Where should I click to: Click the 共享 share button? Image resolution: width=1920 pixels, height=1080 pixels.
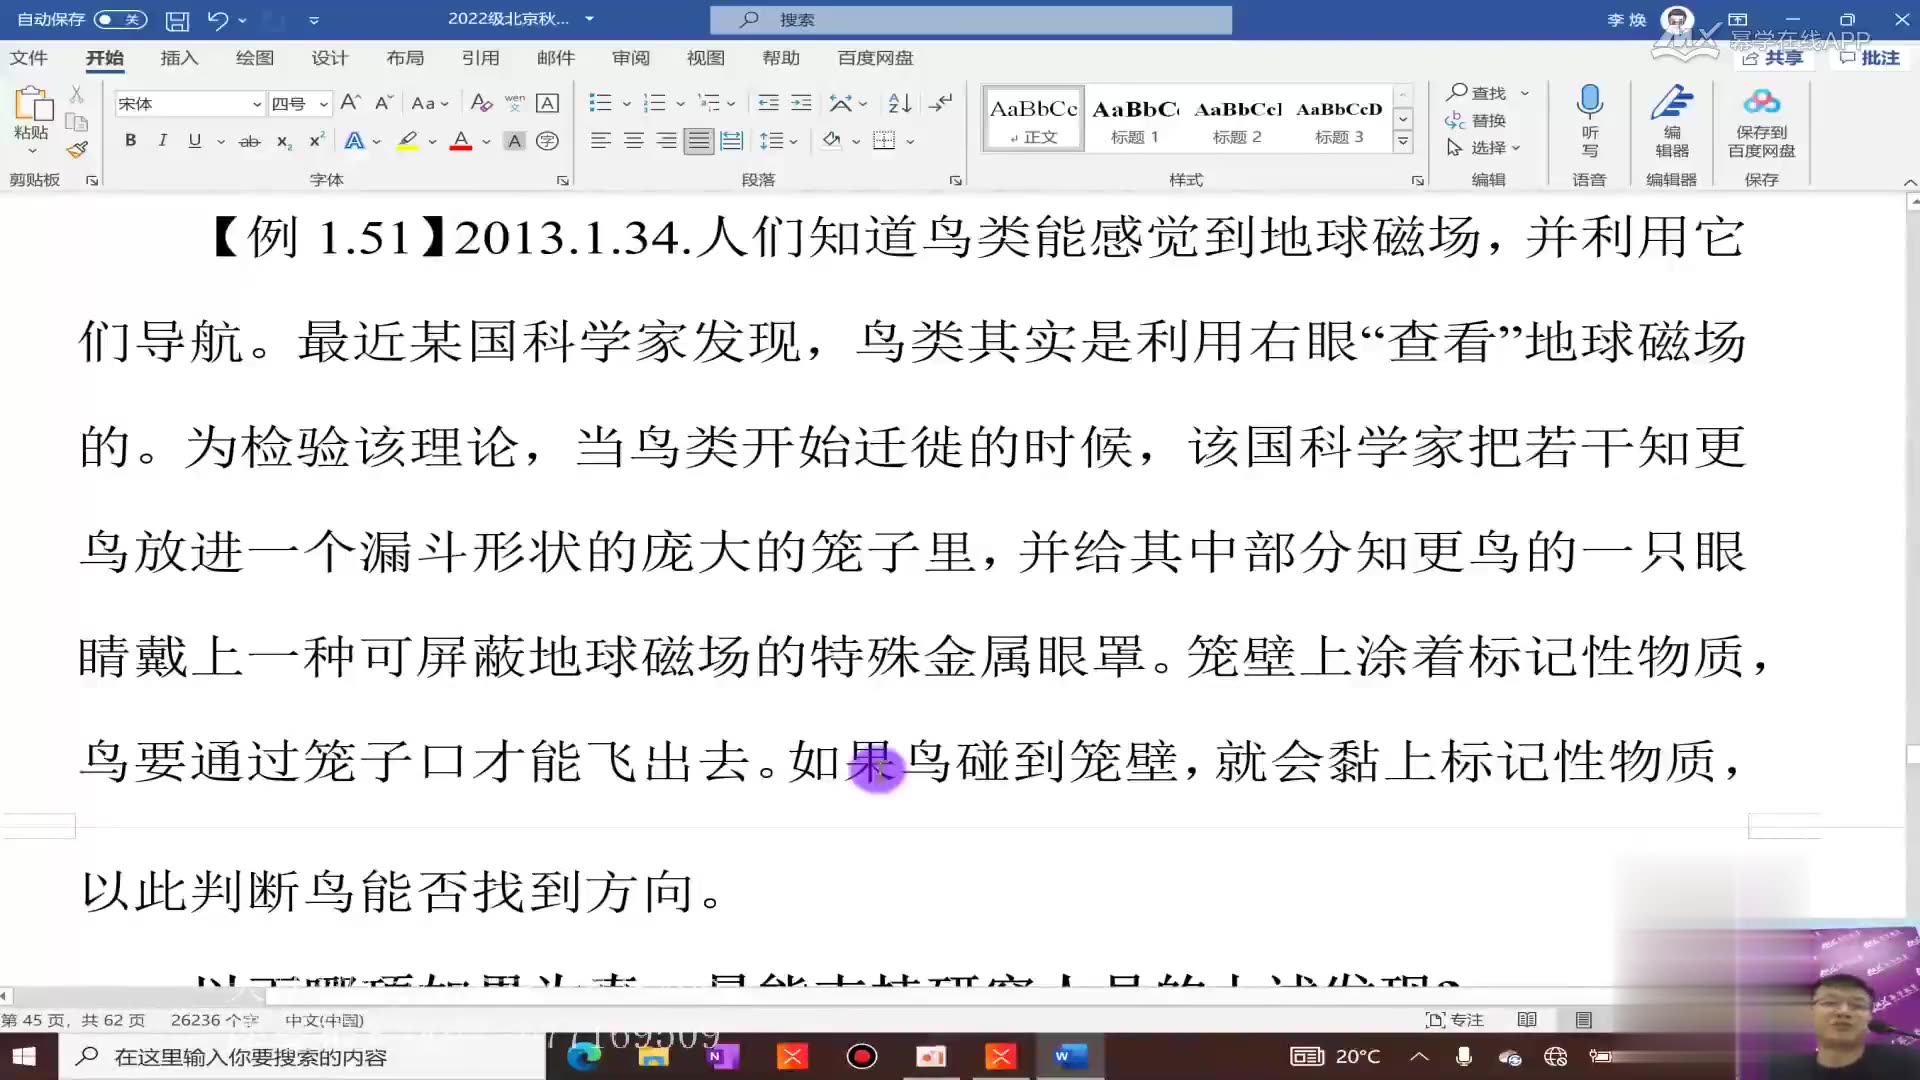click(1773, 58)
